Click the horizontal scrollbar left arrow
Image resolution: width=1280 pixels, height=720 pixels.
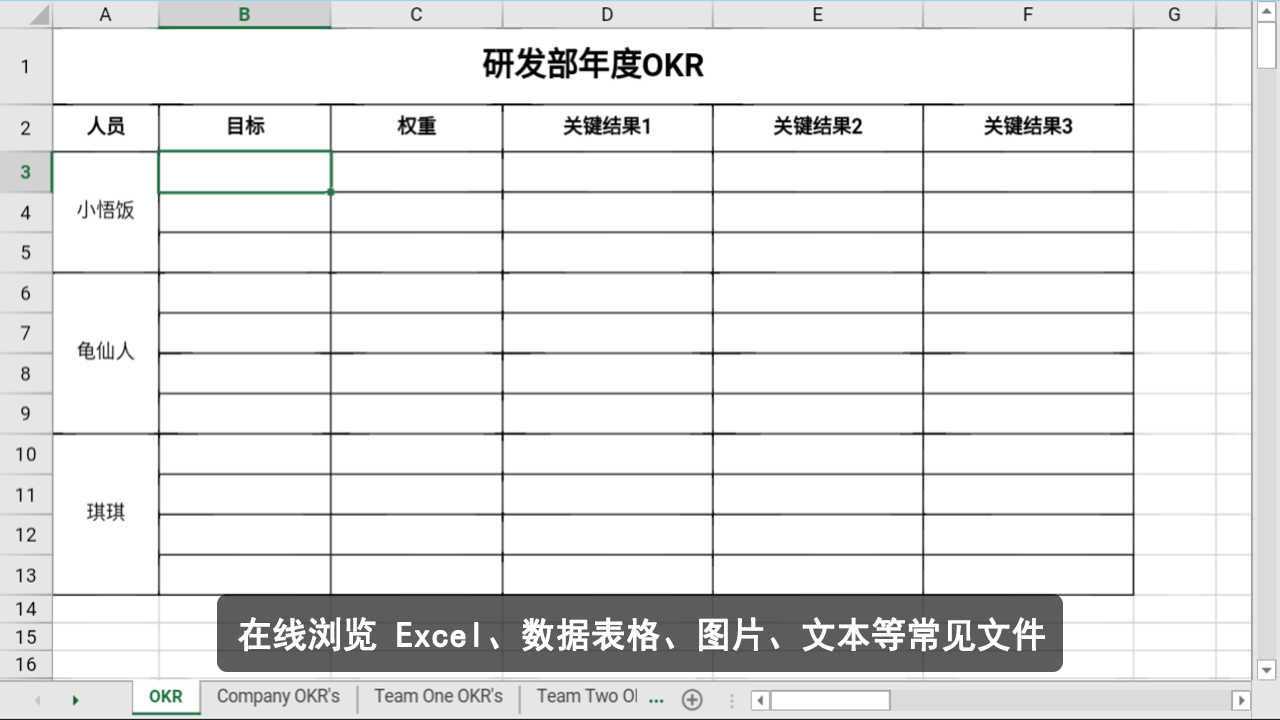pyautogui.click(x=761, y=700)
